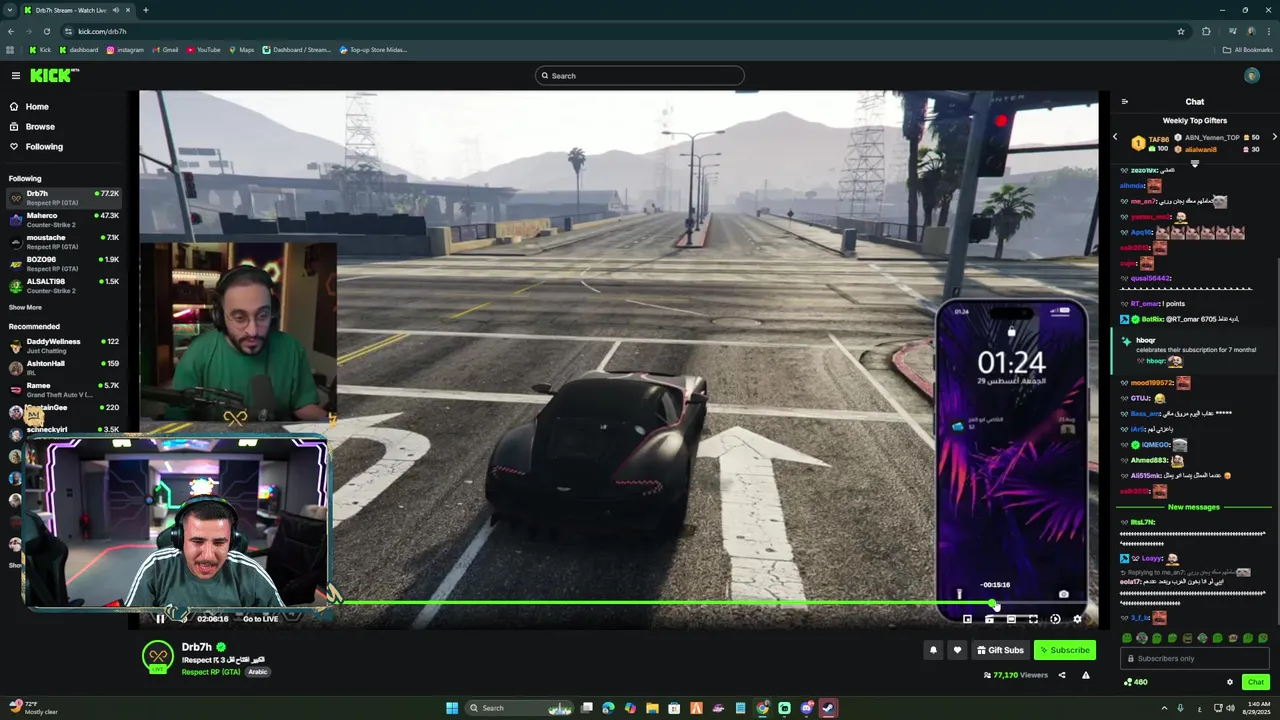Viewport: 1280px width, 720px height.
Task: Click Drb7h channel avatar below video
Action: (x=157, y=656)
